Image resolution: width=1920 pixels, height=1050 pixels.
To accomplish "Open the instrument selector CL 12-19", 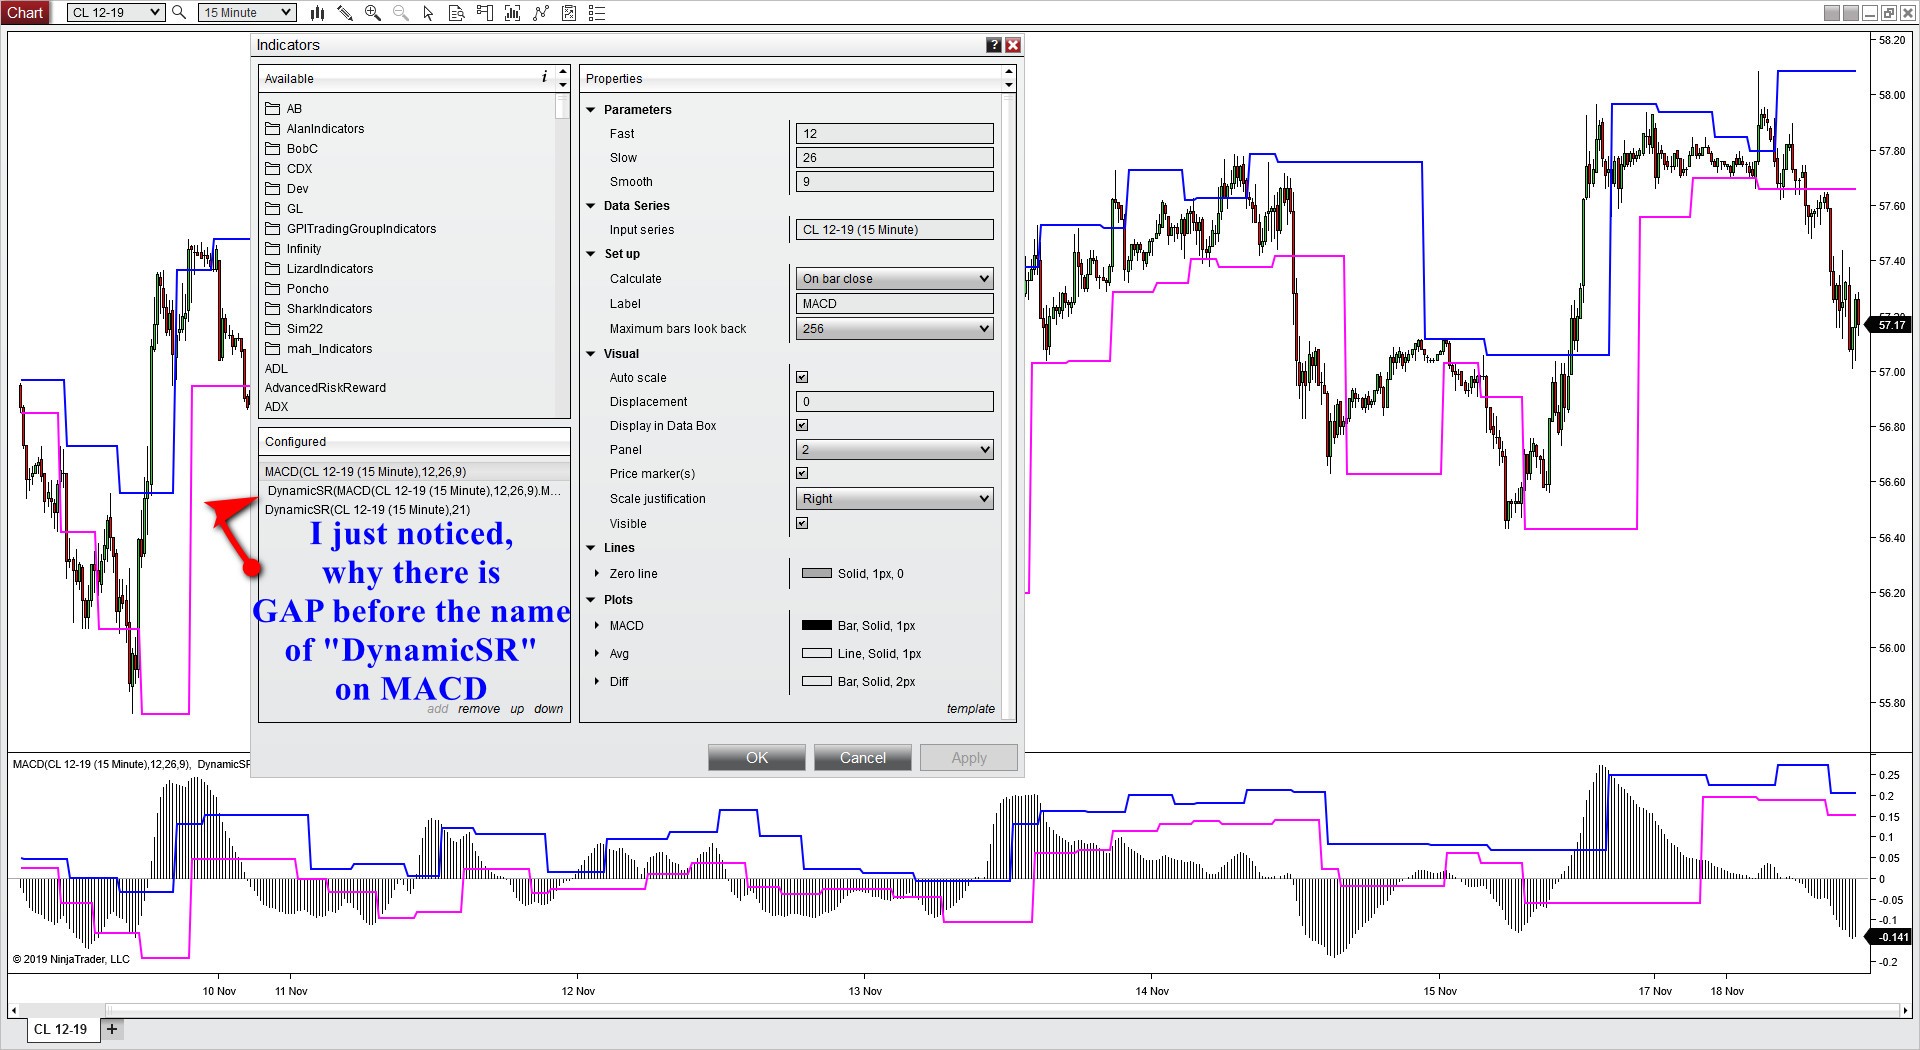I will (116, 12).
